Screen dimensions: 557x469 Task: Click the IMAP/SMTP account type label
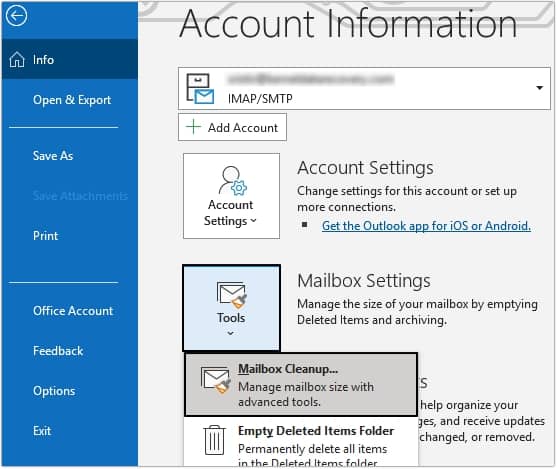pos(260,98)
